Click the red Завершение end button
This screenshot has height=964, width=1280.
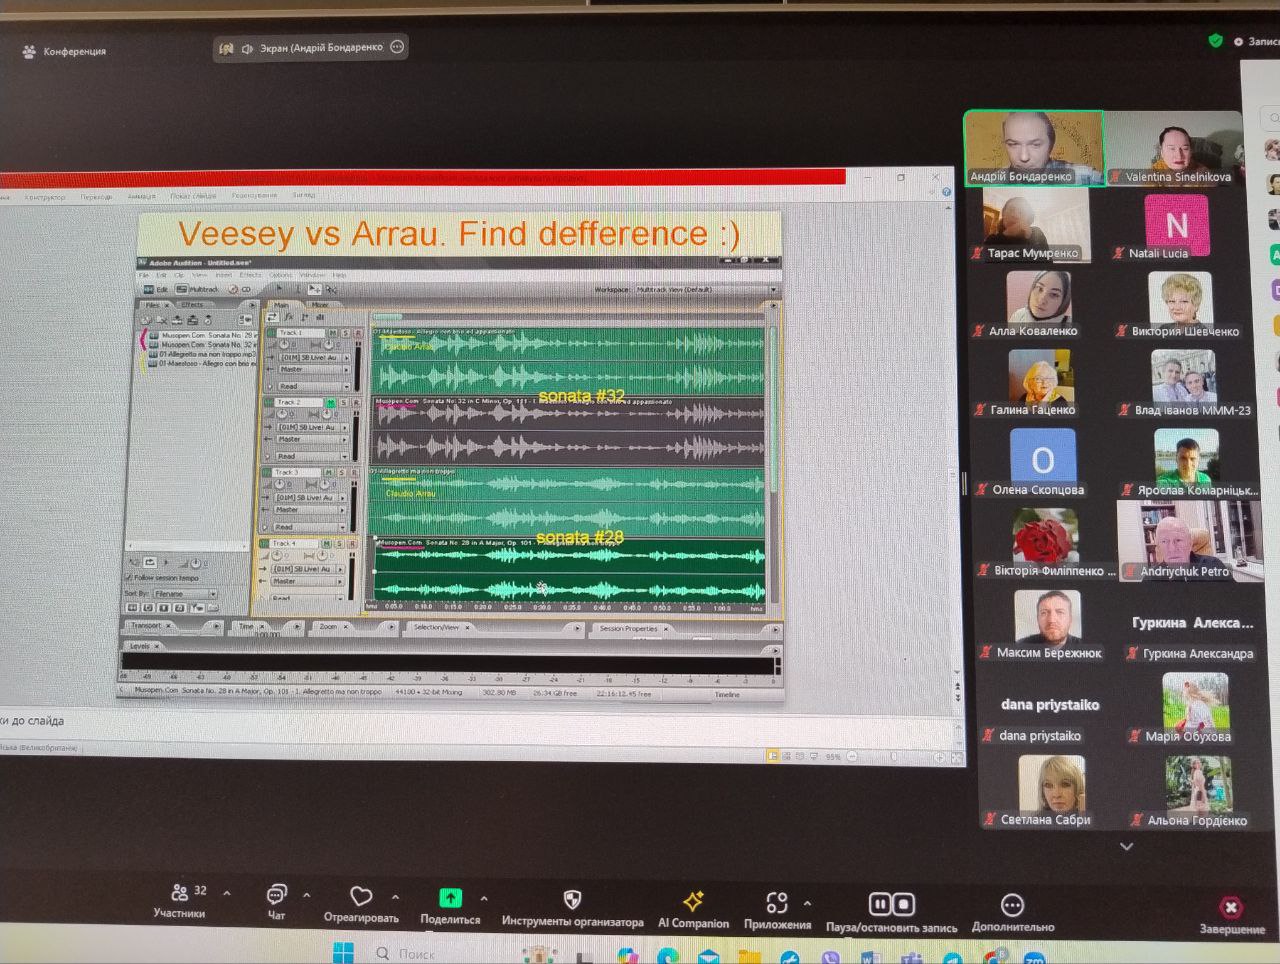click(1232, 915)
